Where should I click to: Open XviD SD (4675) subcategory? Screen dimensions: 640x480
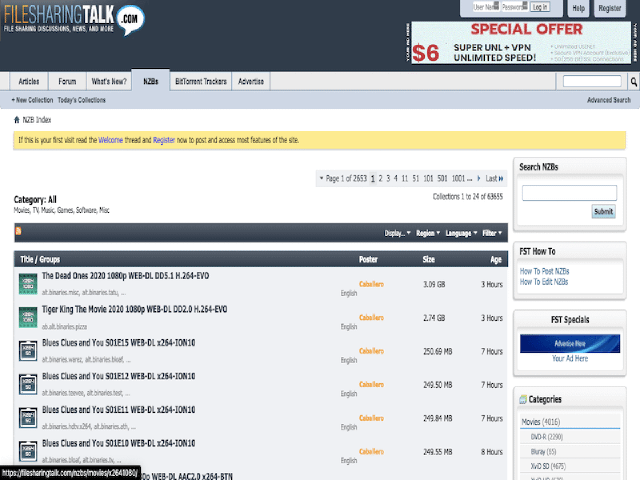point(548,466)
